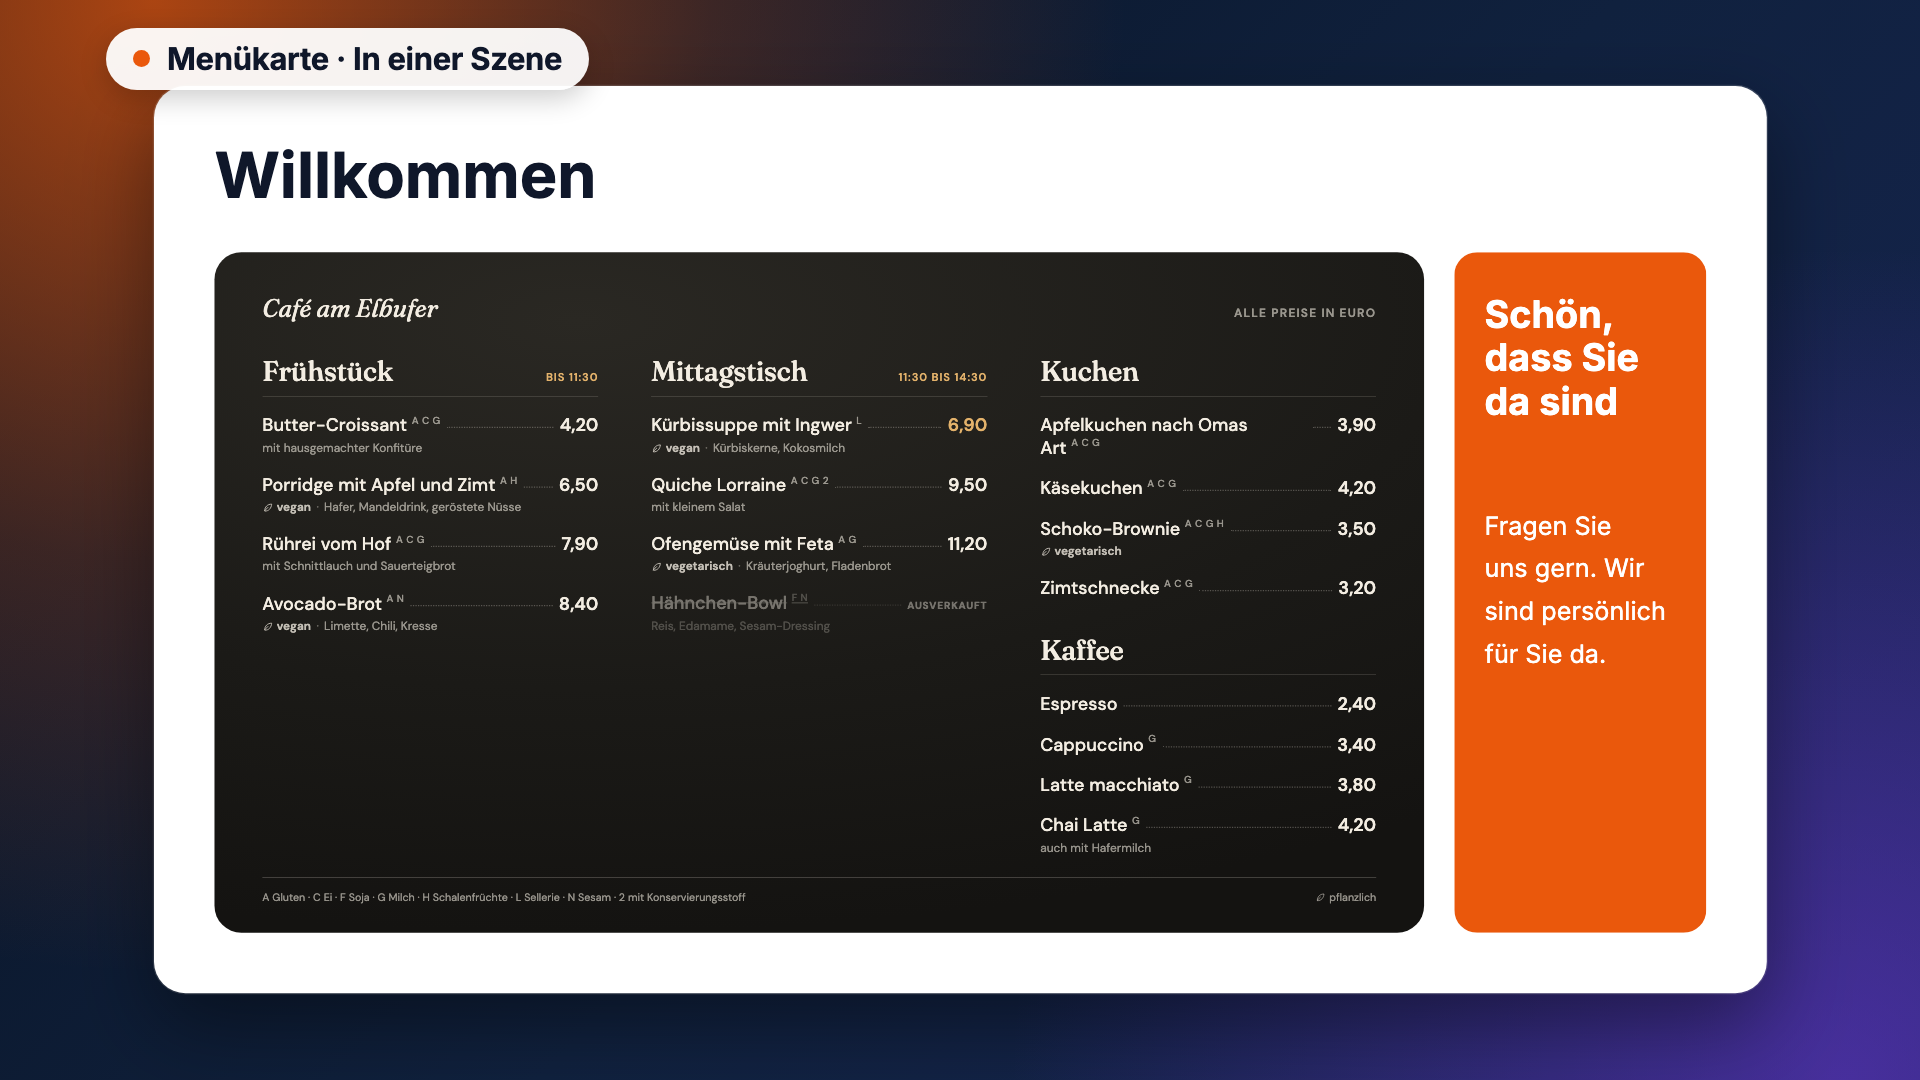The height and width of the screenshot is (1080, 1920).
Task: Select the Kuchen section heading
Action: tap(1089, 372)
